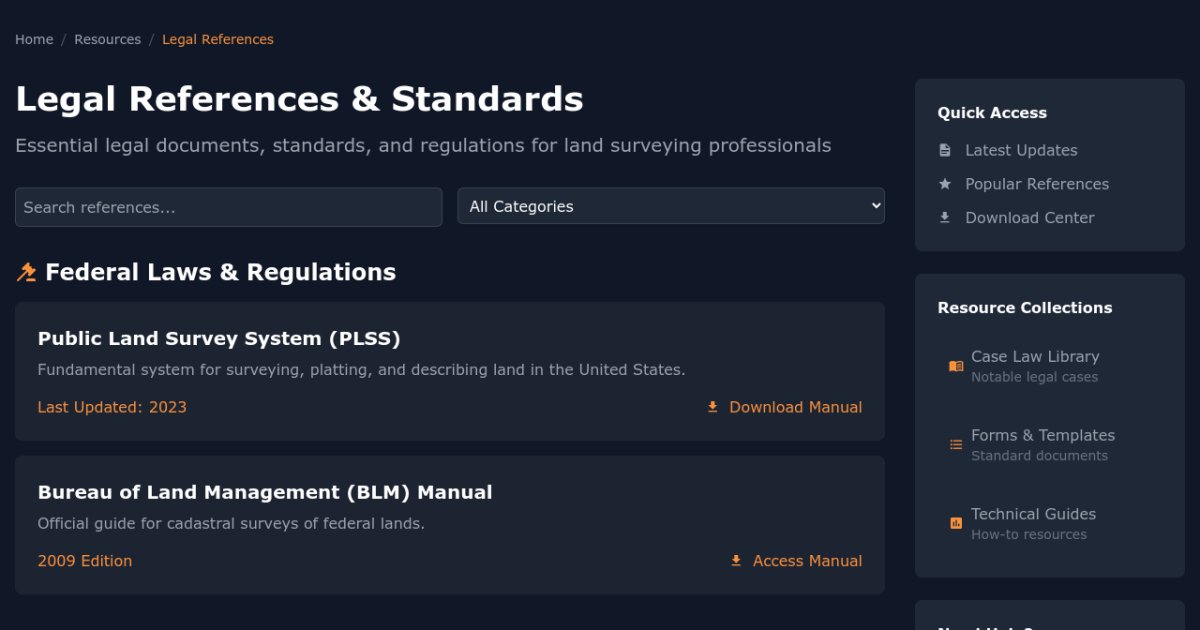This screenshot has height=630, width=1200.
Task: Focus the Search references input field
Action: (228, 207)
